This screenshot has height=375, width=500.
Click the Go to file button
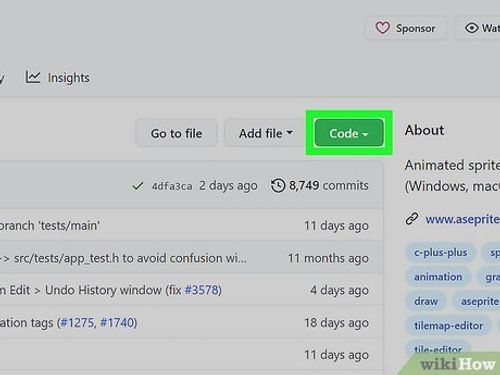click(x=176, y=133)
